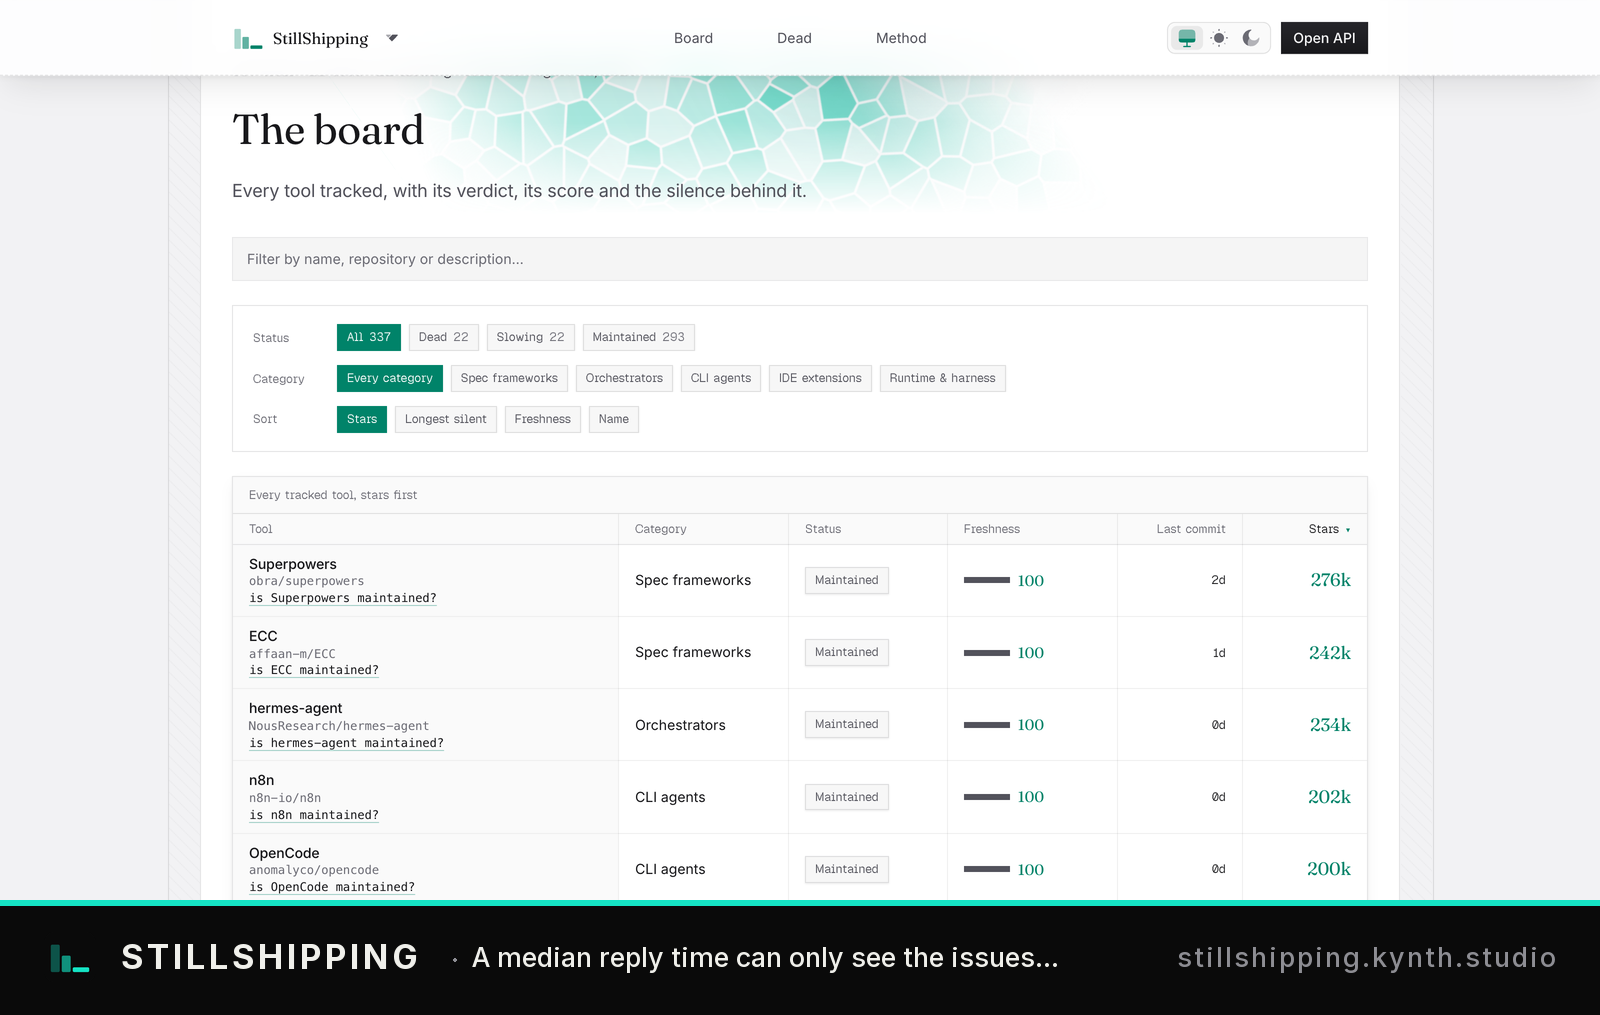
Task: Click the Category column header
Action: click(661, 529)
